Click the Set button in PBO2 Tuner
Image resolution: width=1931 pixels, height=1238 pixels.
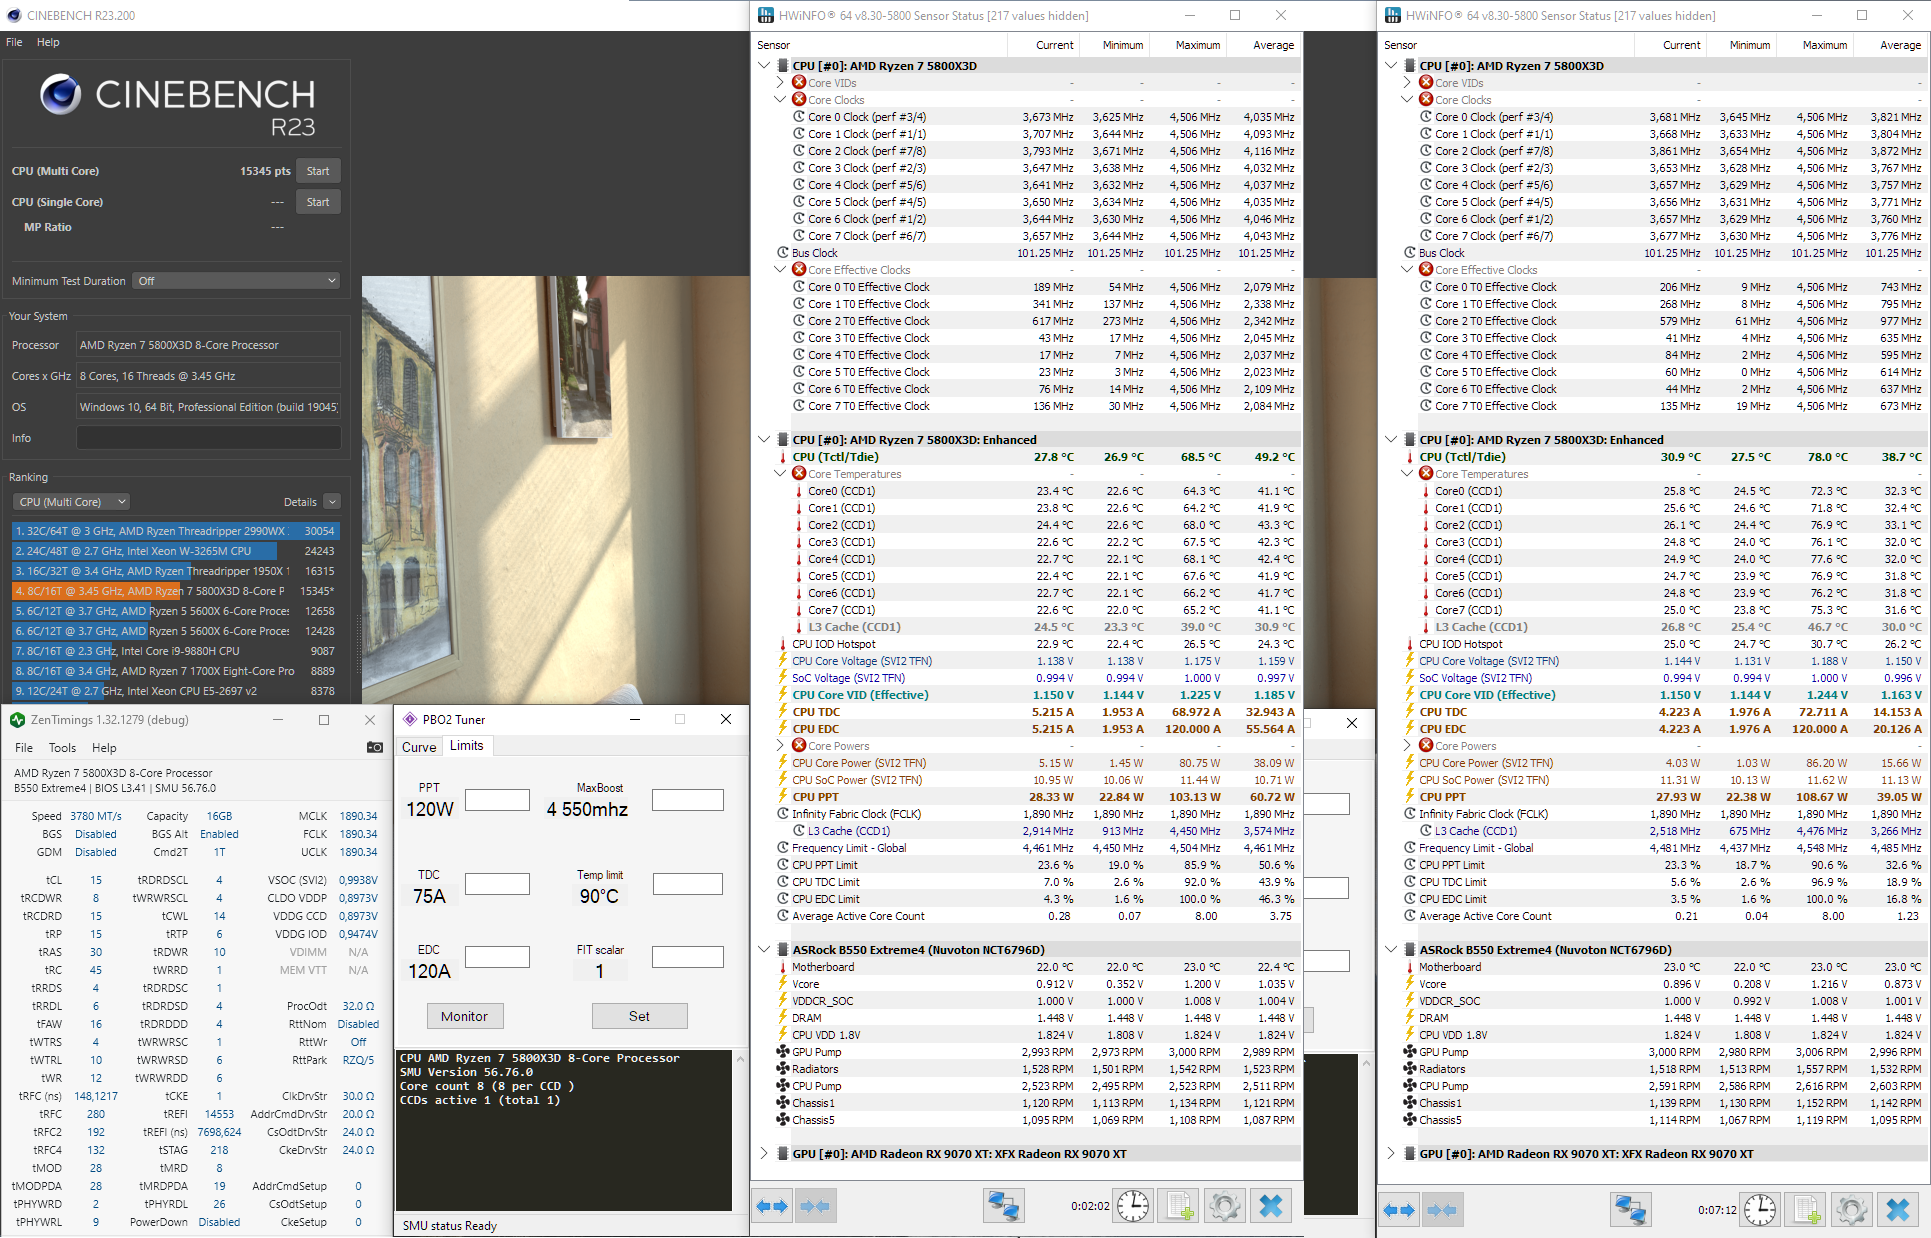click(x=639, y=1016)
